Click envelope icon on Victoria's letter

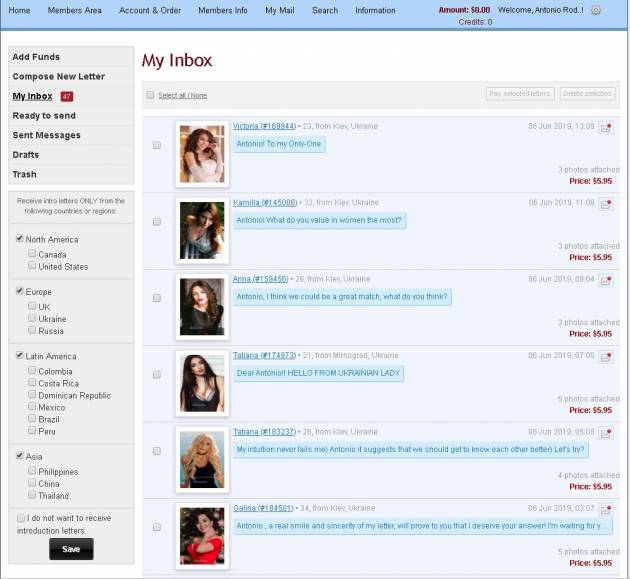point(606,128)
